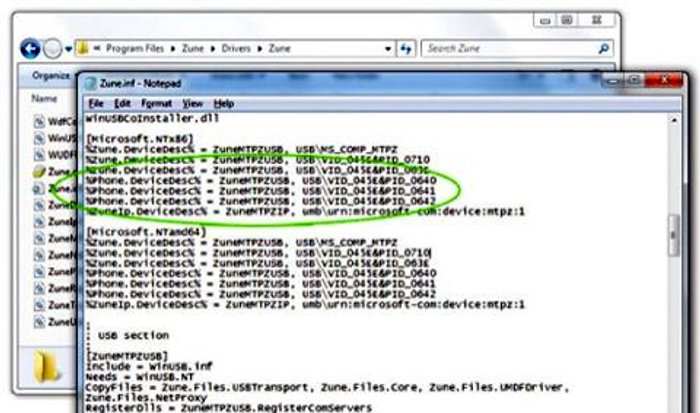Open the File menu in Notepad
Image resolution: width=700 pixels, height=413 pixels.
tap(96, 104)
